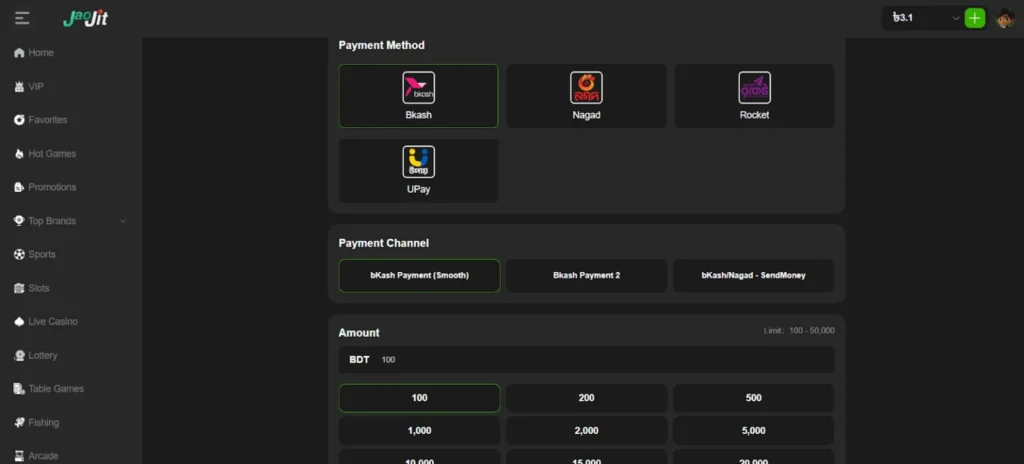The height and width of the screenshot is (464, 1024).
Task: Click the Top Brands trophy icon
Action: [19, 221]
